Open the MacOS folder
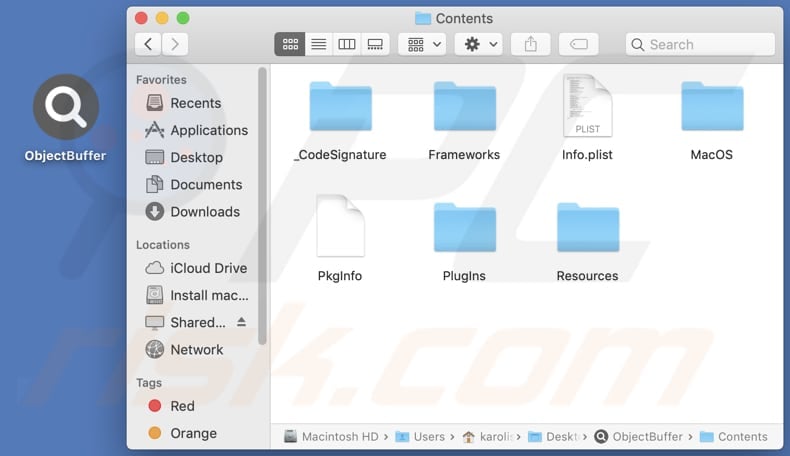The image size is (790, 456). 712,108
